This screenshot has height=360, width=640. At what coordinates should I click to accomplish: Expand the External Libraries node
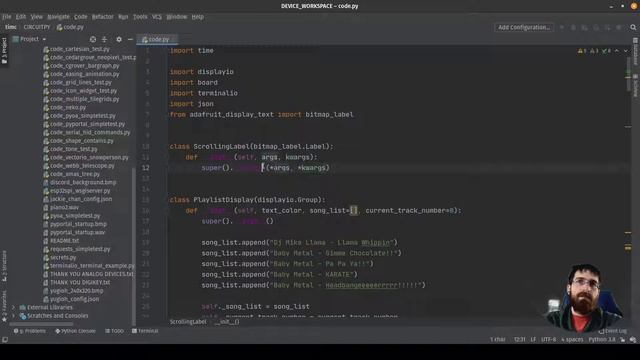13,307
